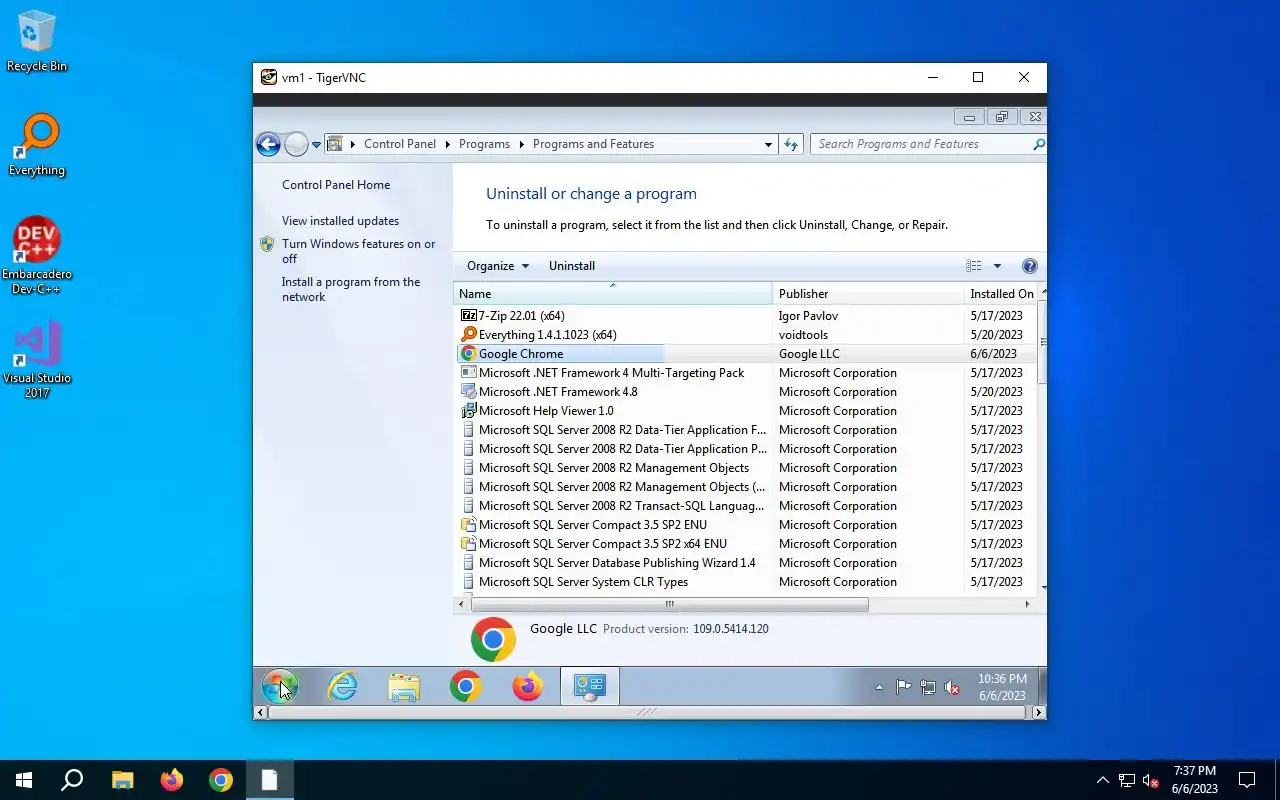This screenshot has width=1280, height=800.
Task: Click the VM clock showing 10:36 PM
Action: point(1001,687)
